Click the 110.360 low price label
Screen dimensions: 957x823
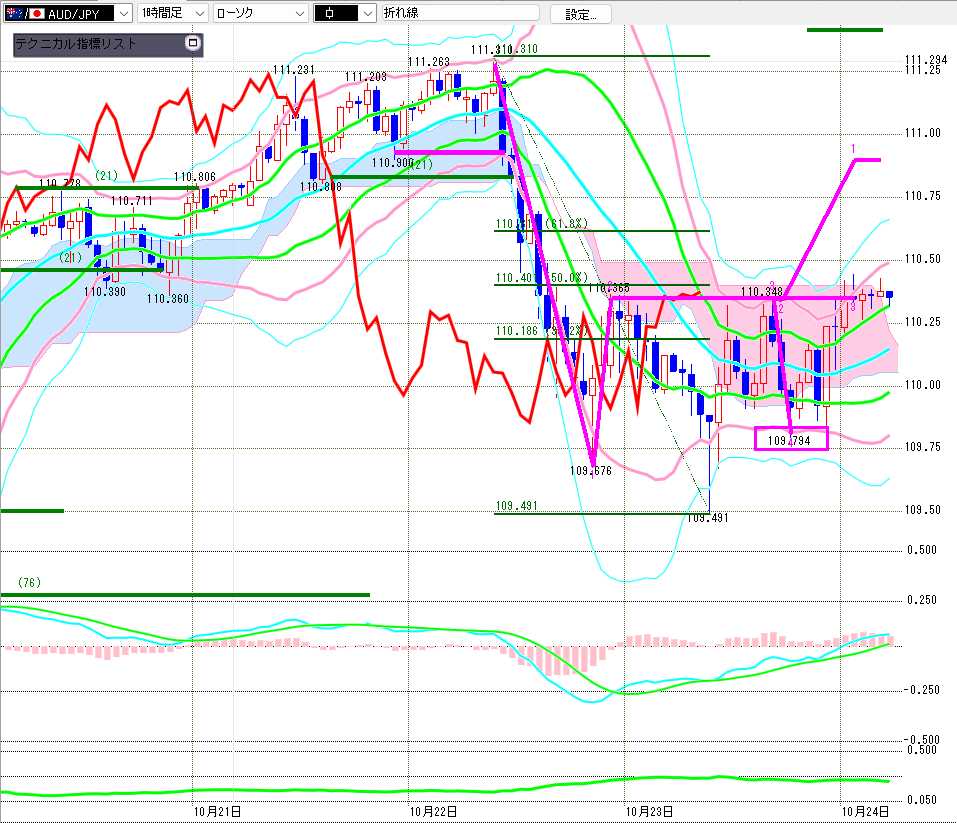[168, 299]
